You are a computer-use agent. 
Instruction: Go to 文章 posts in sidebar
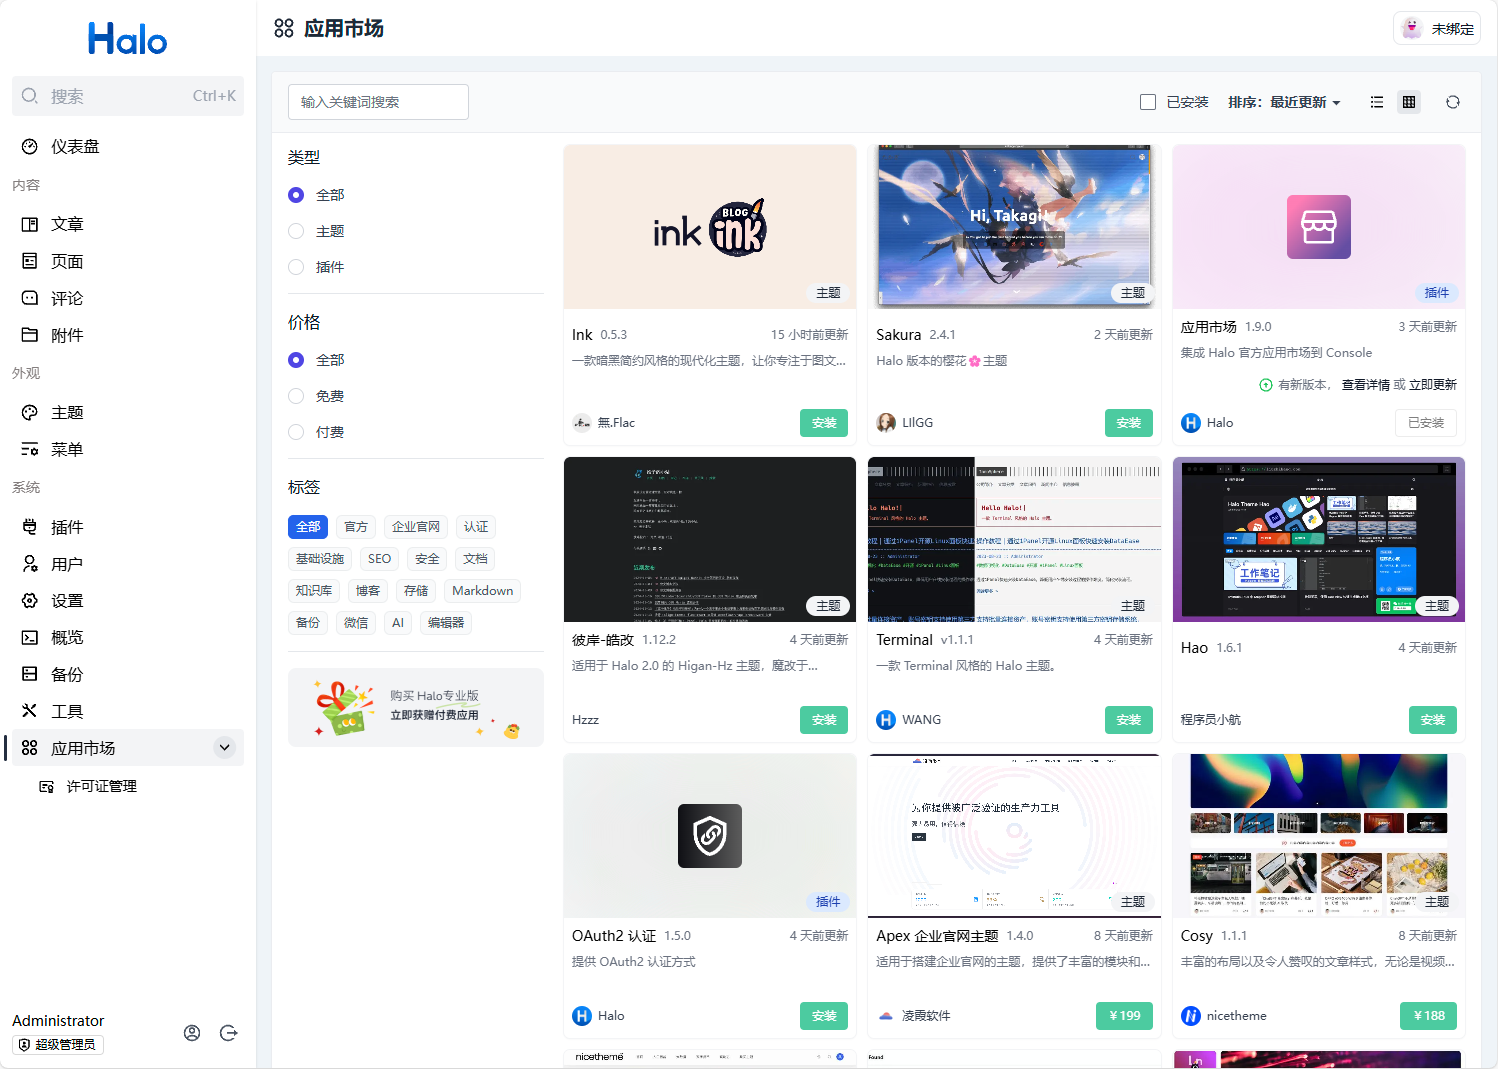[x=67, y=225]
